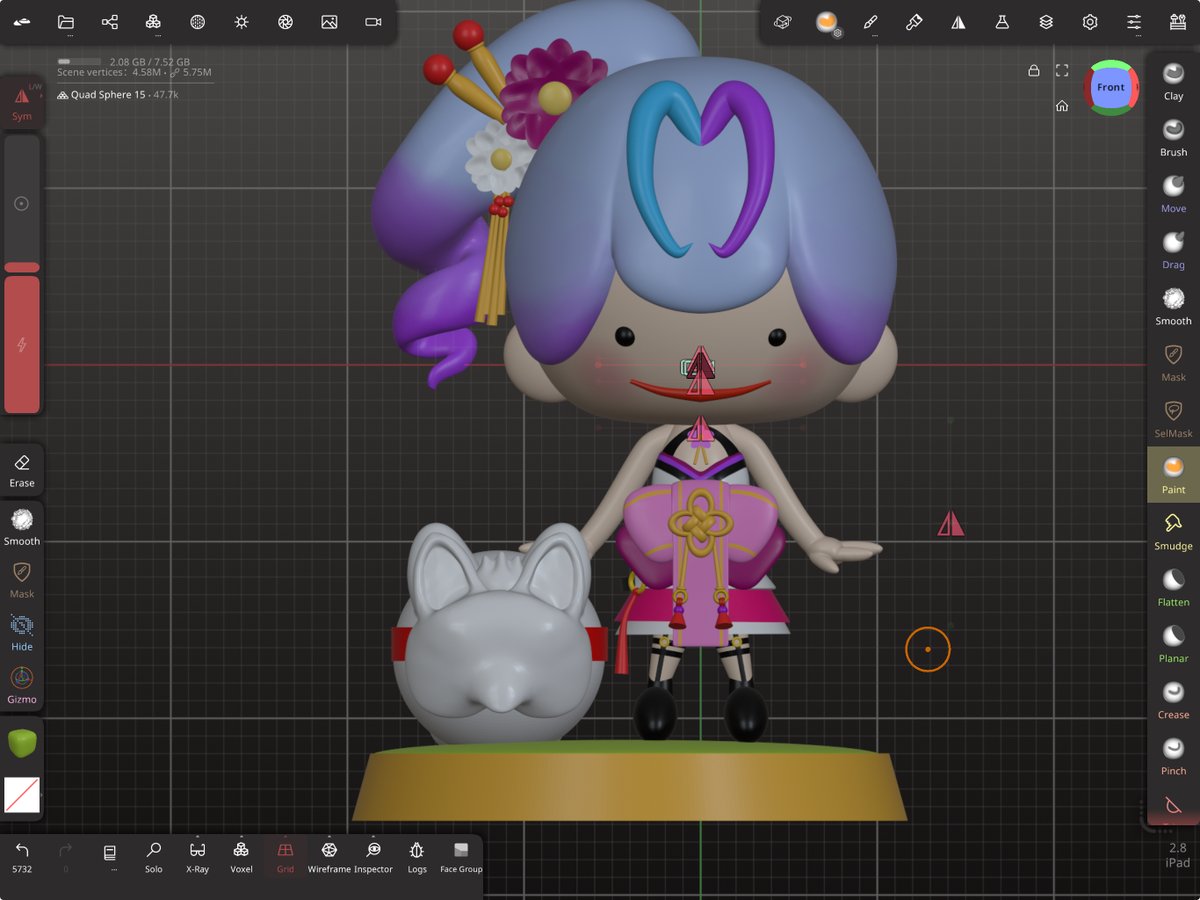Image resolution: width=1200 pixels, height=900 pixels.
Task: Open the flask icon menu
Action: tap(1002, 22)
